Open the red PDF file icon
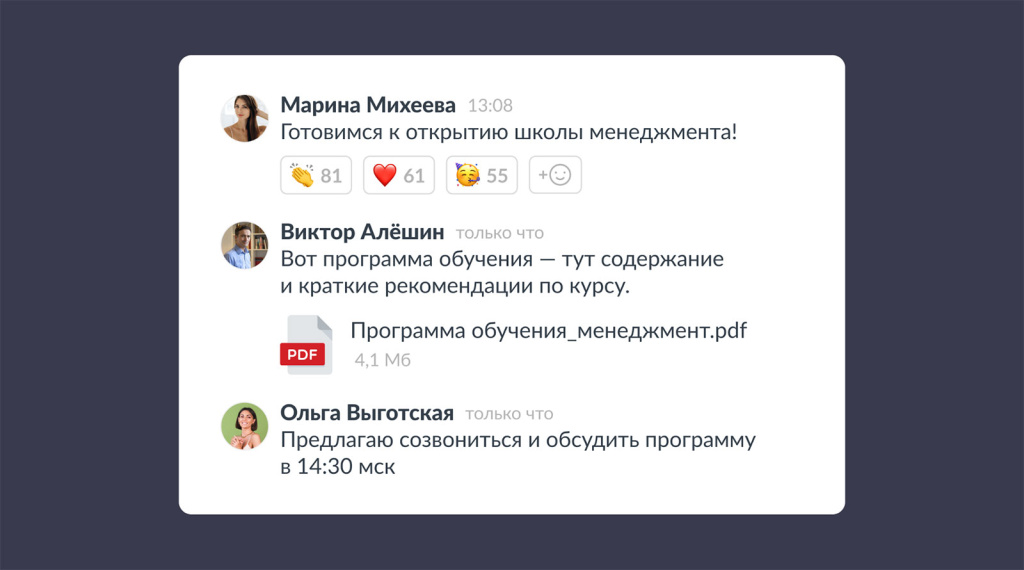Screen dimensions: 1024x570 click(x=307, y=345)
